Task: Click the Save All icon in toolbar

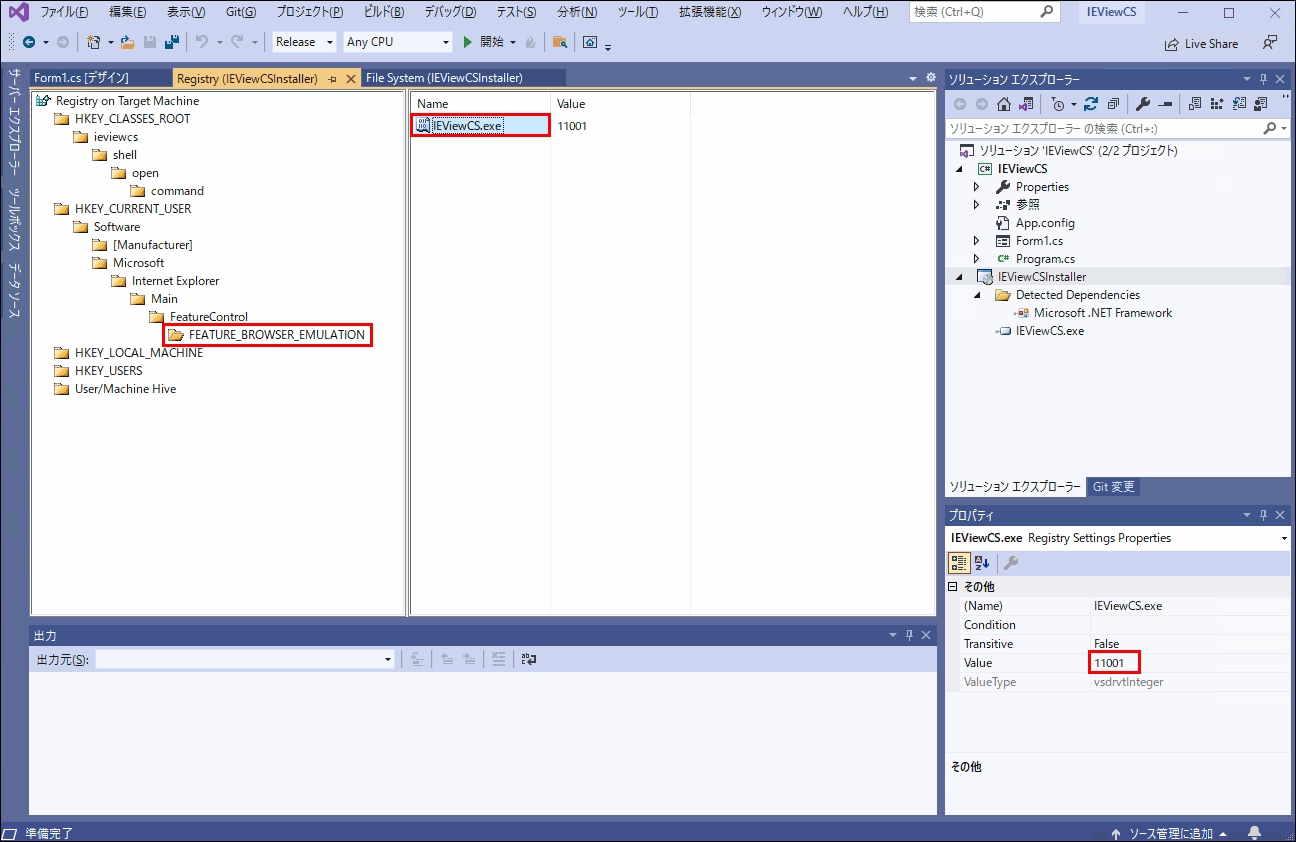Action: 171,42
